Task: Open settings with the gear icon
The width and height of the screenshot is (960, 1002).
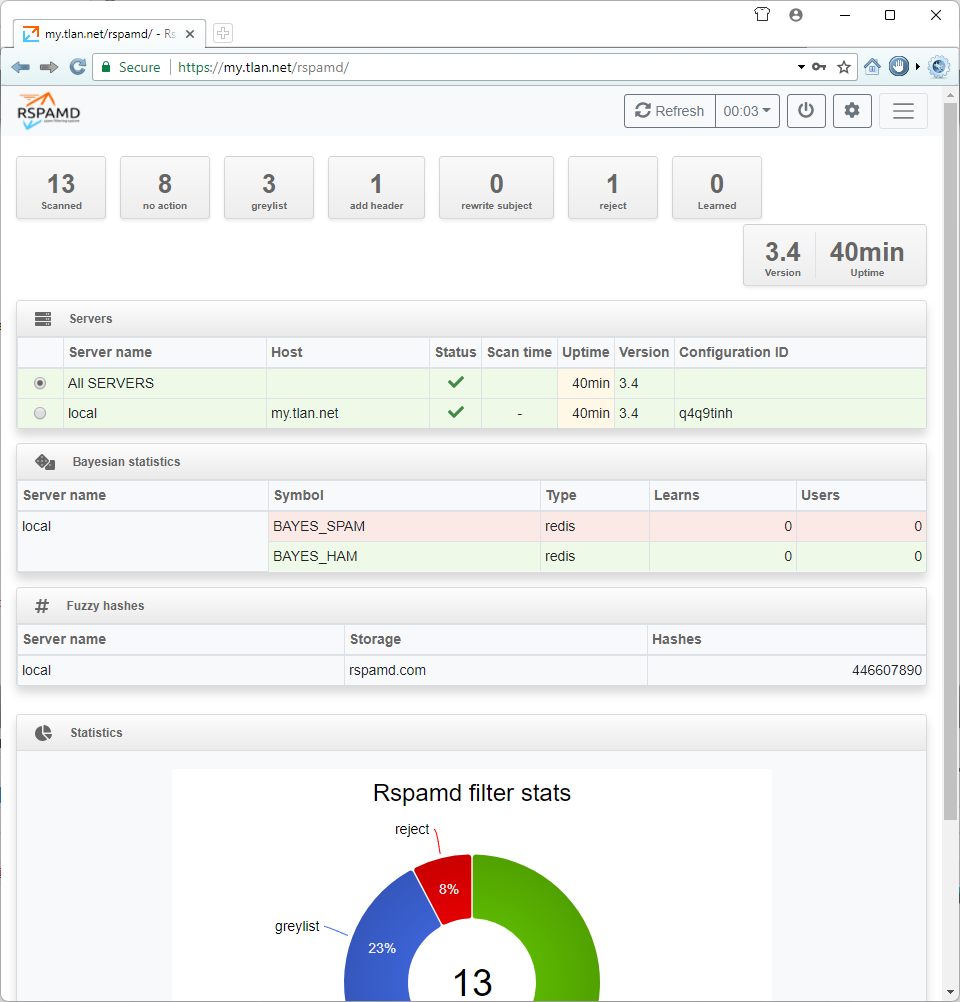Action: [852, 111]
